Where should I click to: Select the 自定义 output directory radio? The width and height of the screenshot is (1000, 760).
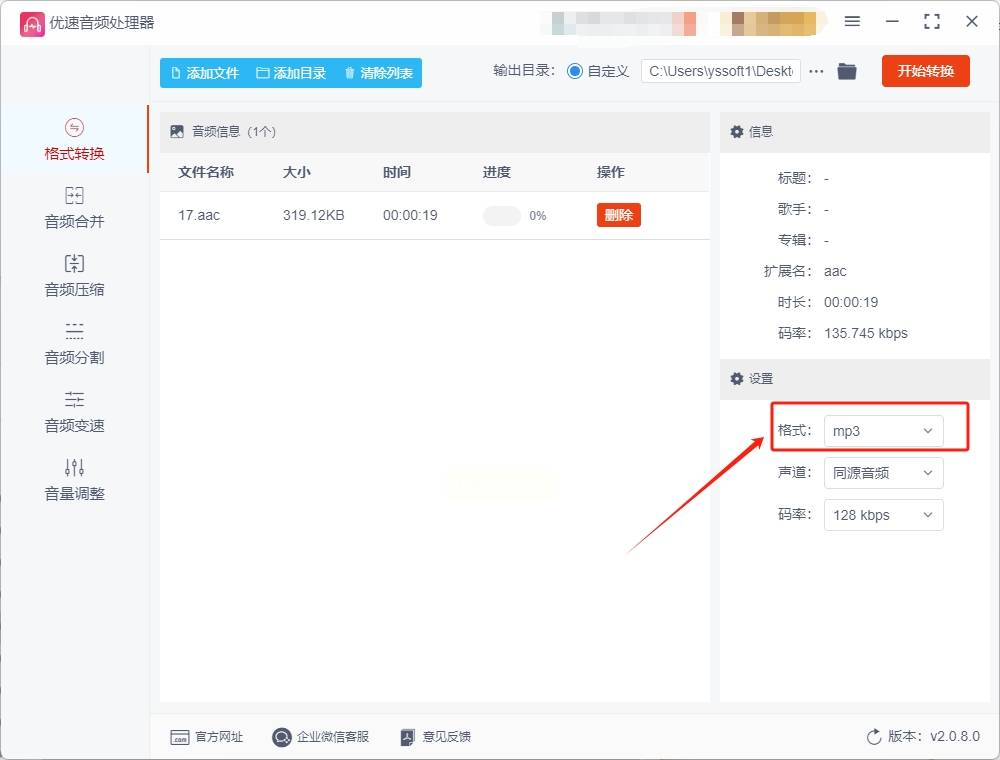click(x=575, y=71)
